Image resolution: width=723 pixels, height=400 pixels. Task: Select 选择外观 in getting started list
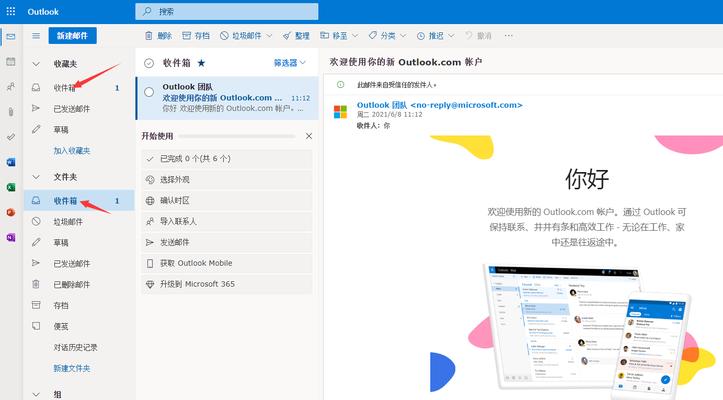(x=227, y=180)
